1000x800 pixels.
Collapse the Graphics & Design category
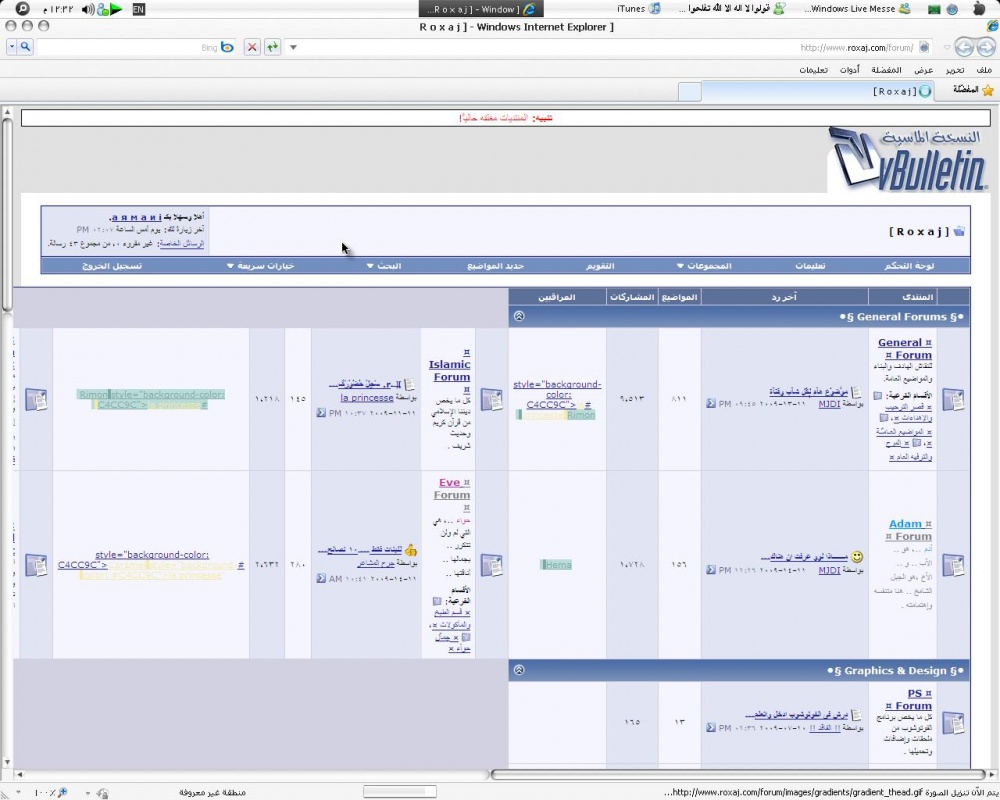[x=518, y=670]
